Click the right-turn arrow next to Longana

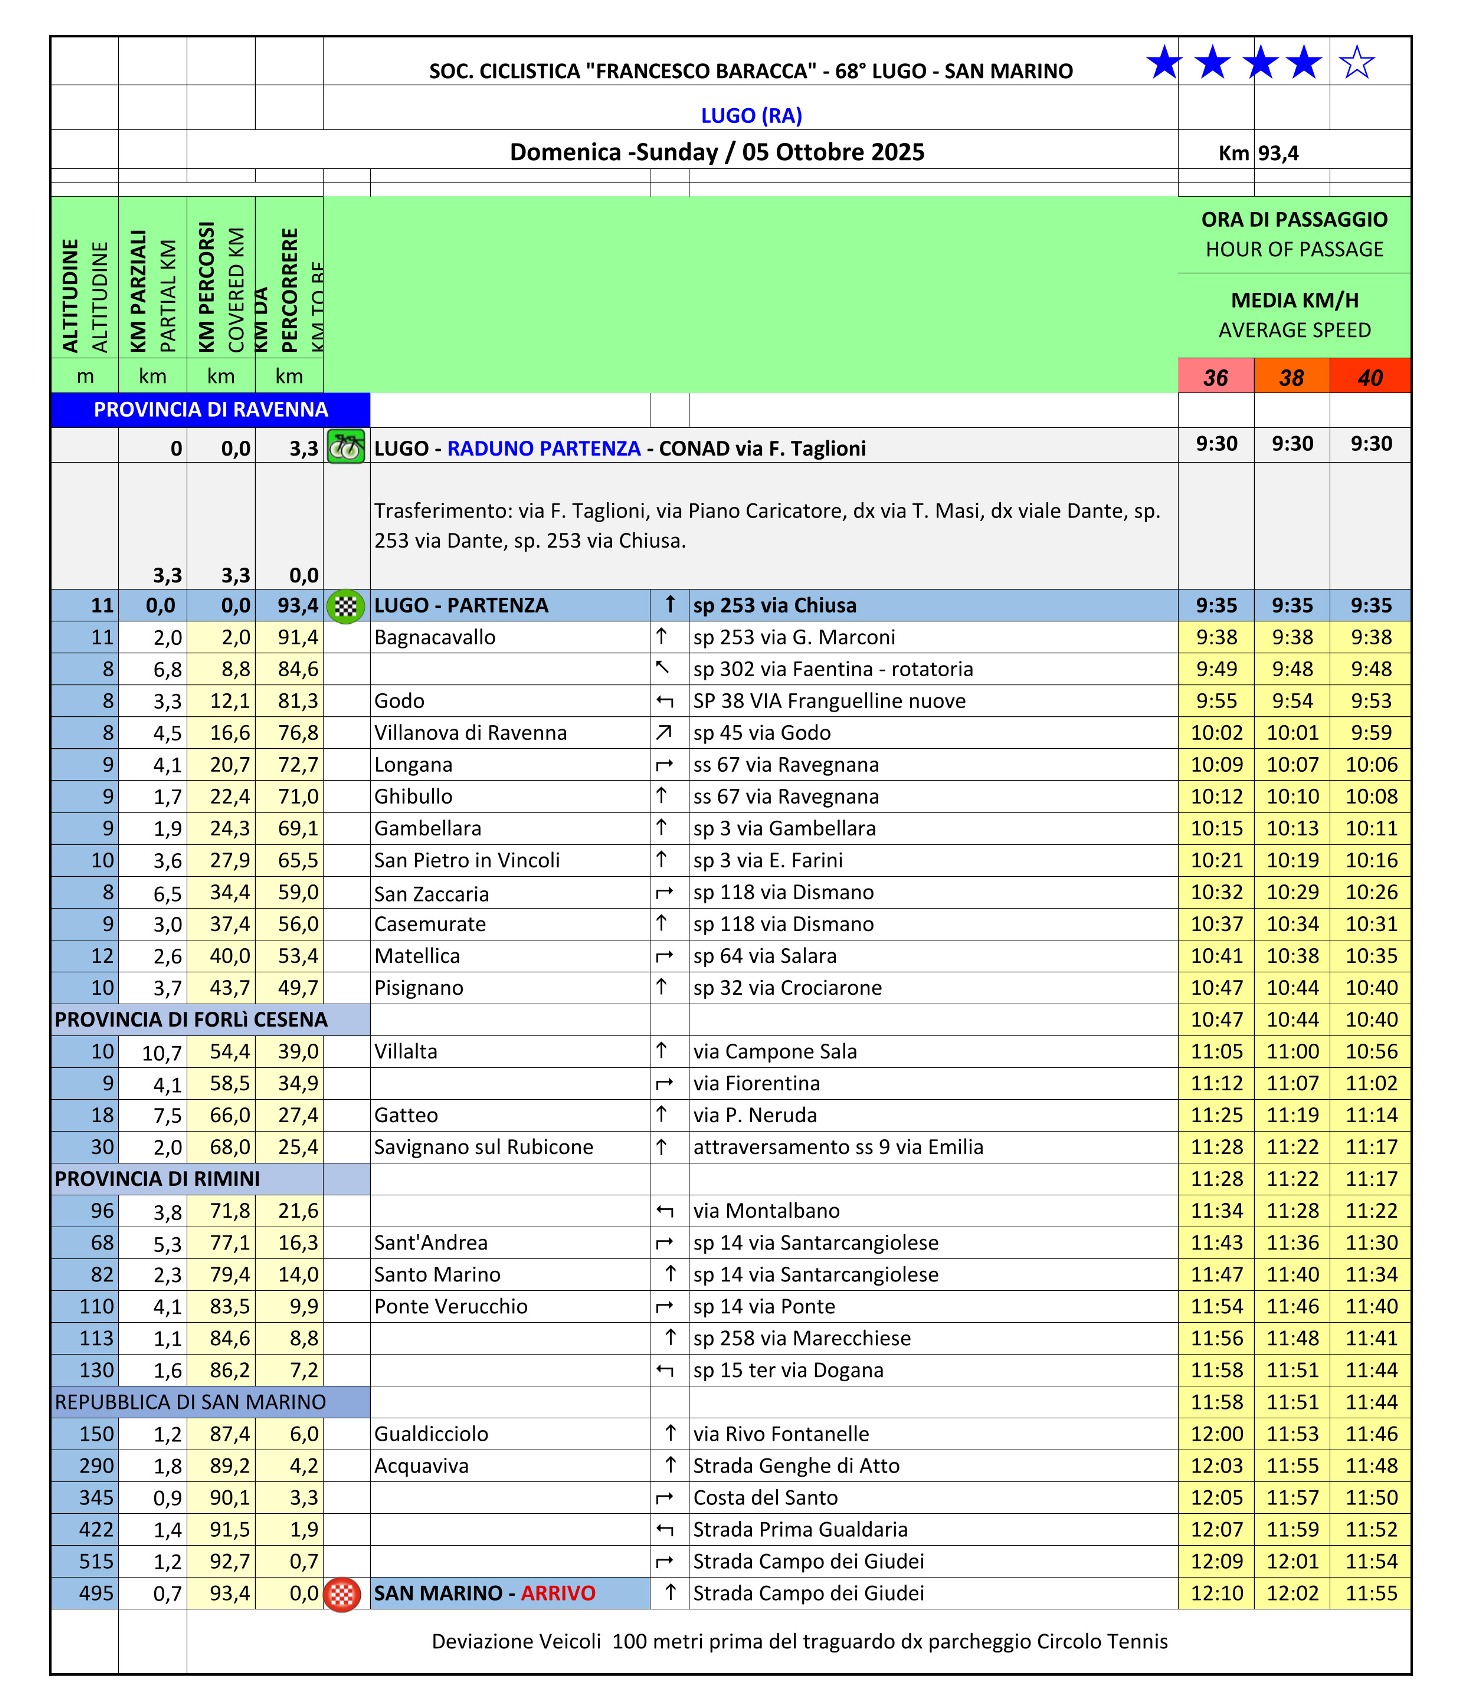663,765
